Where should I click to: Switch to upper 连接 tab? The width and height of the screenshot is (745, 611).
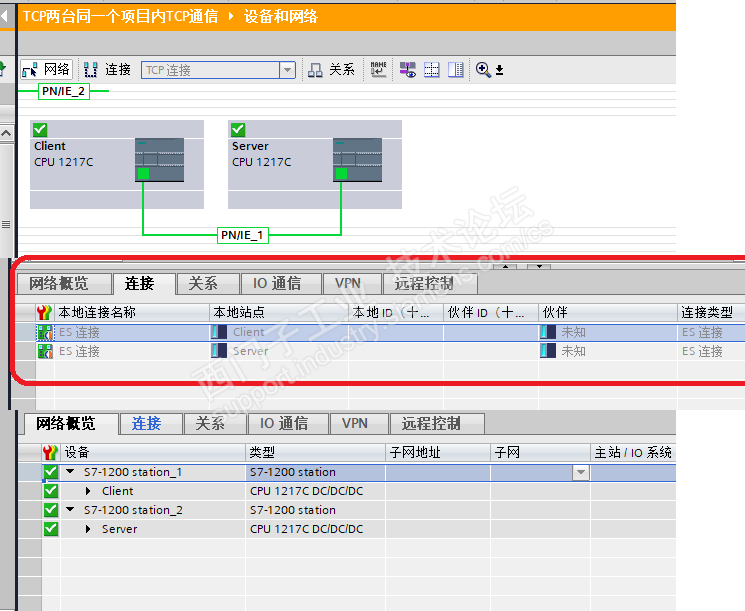(x=143, y=284)
